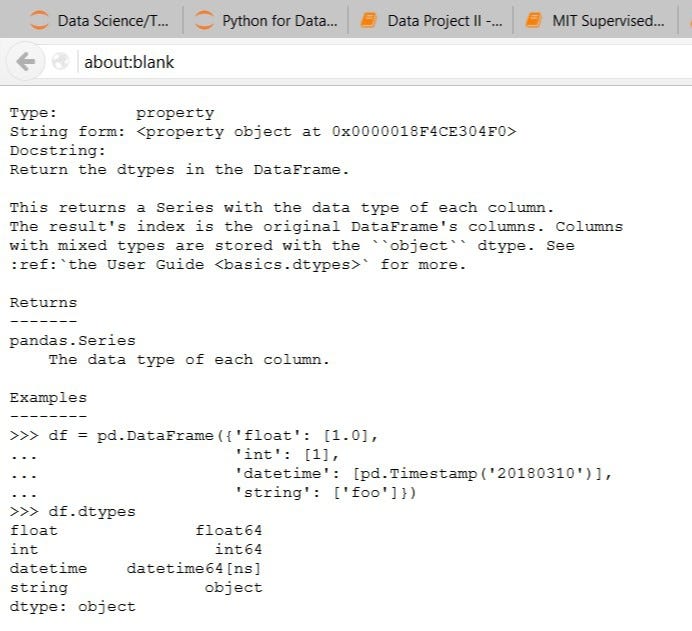Click the pandas.Series return type text

pos(72,340)
